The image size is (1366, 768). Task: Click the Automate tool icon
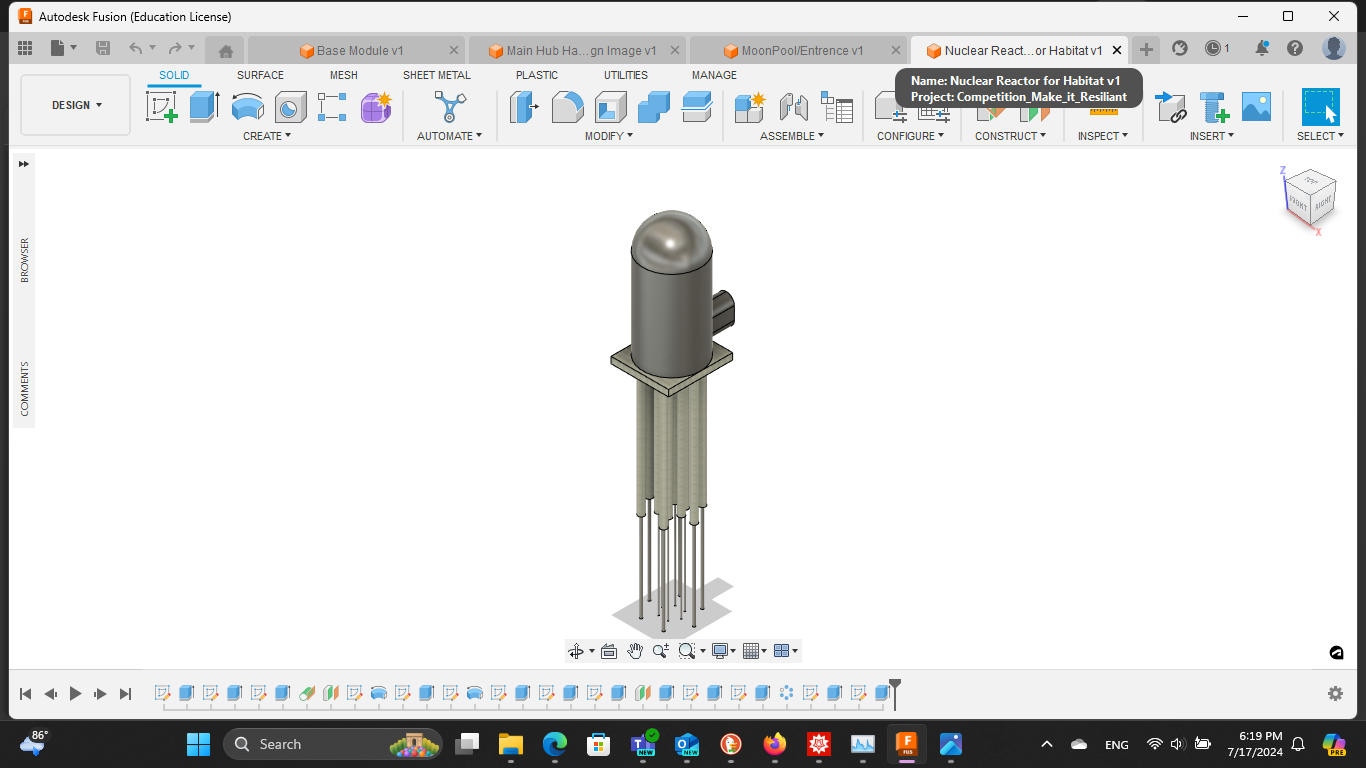tap(449, 106)
